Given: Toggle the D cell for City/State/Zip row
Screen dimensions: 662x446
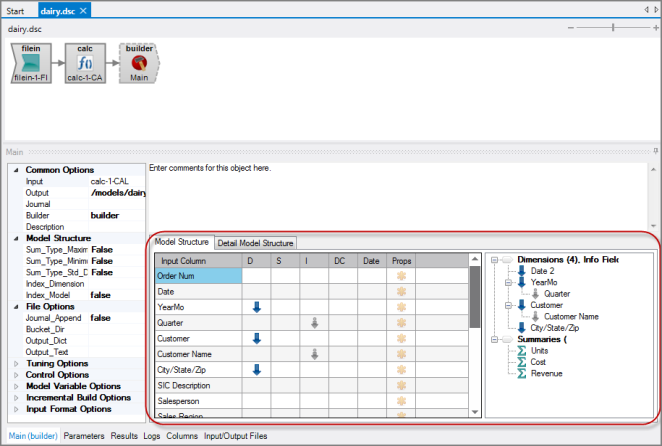Looking at the screenshot, I should click(x=256, y=369).
